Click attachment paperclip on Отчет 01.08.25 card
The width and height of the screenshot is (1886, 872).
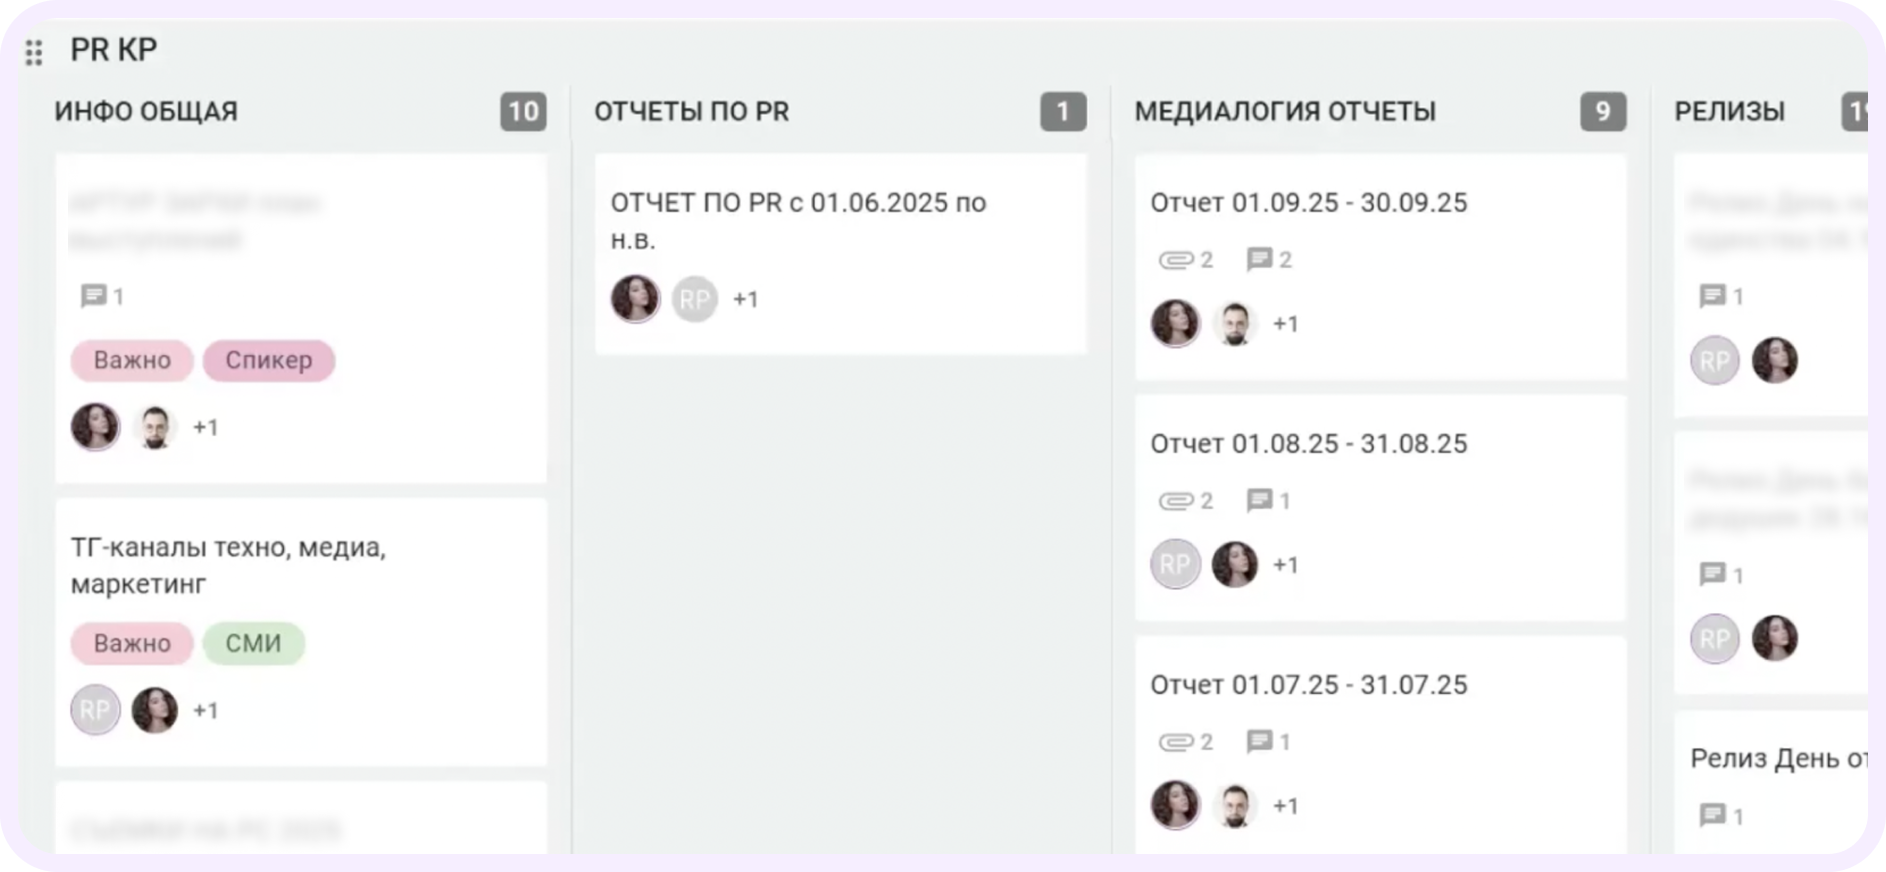tap(1175, 501)
